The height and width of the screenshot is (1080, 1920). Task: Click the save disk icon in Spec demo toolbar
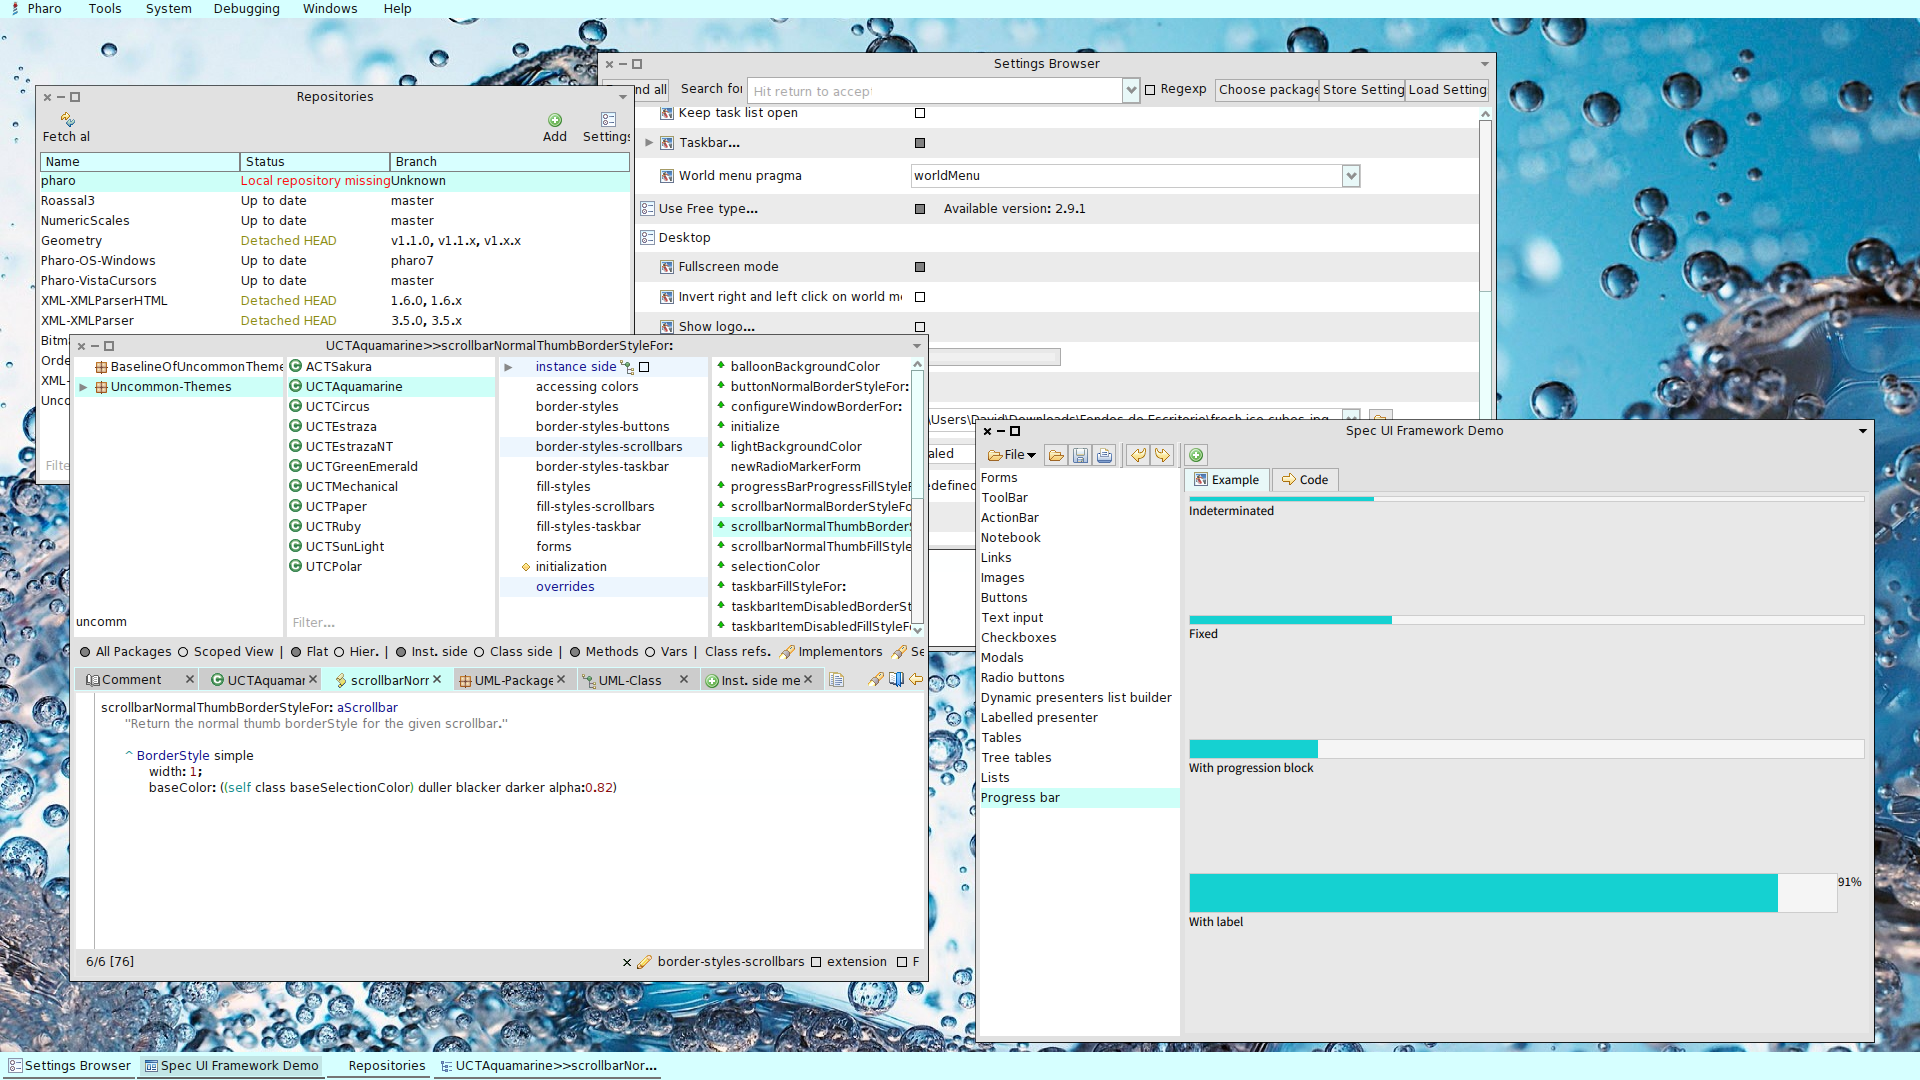click(x=1080, y=456)
